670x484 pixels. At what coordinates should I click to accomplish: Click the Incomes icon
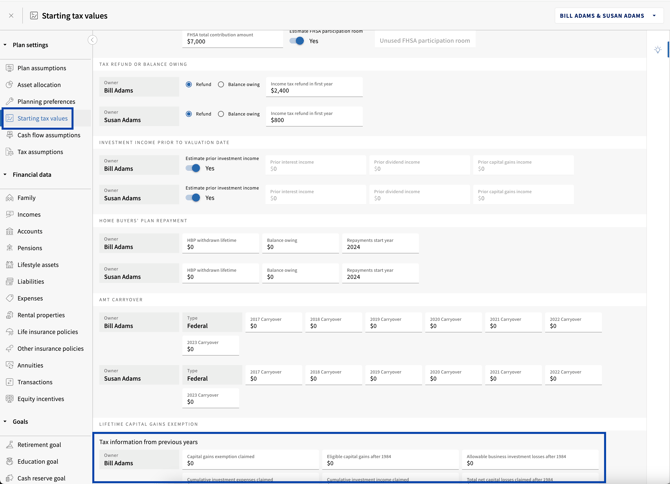pos(9,214)
